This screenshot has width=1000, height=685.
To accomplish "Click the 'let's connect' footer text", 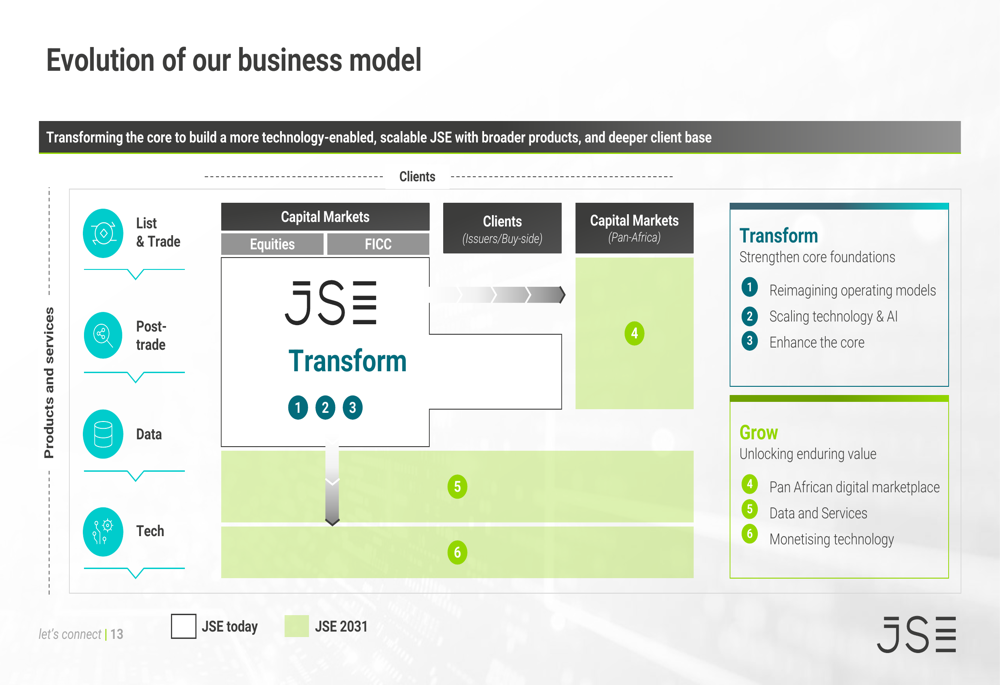I will (x=70, y=634).
